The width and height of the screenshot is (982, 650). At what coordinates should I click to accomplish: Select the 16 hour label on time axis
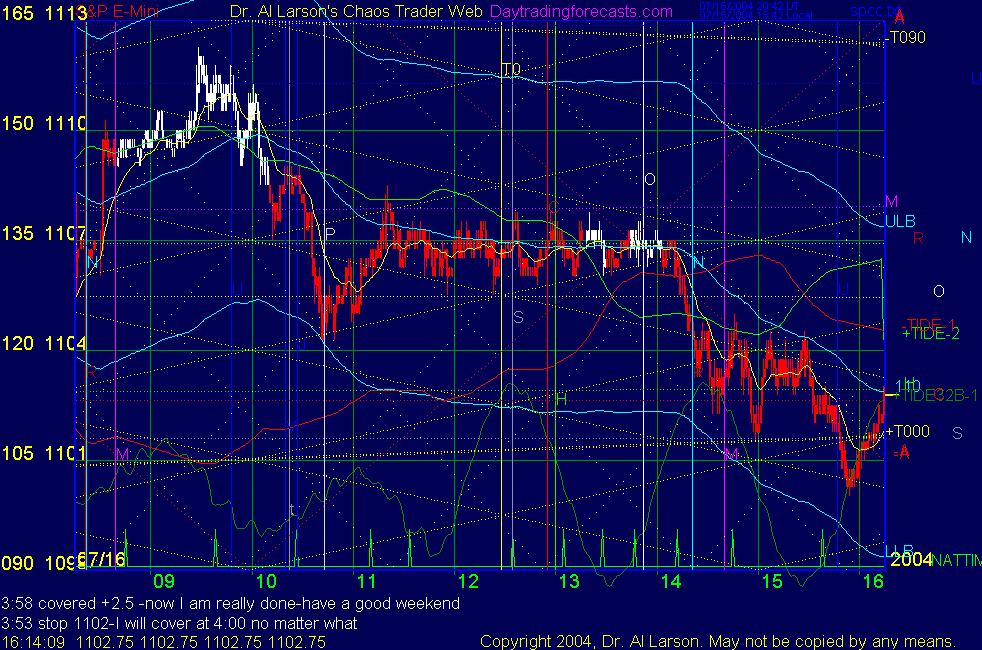click(873, 581)
